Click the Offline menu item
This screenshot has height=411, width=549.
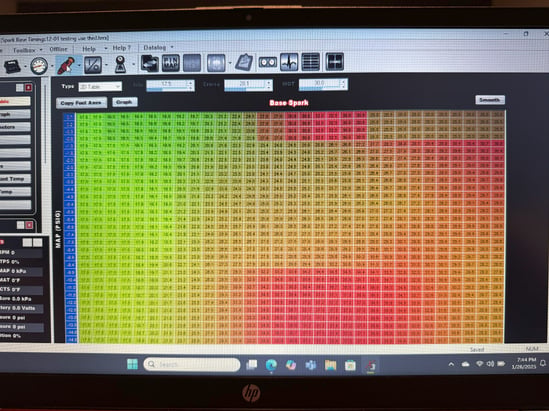(58, 49)
